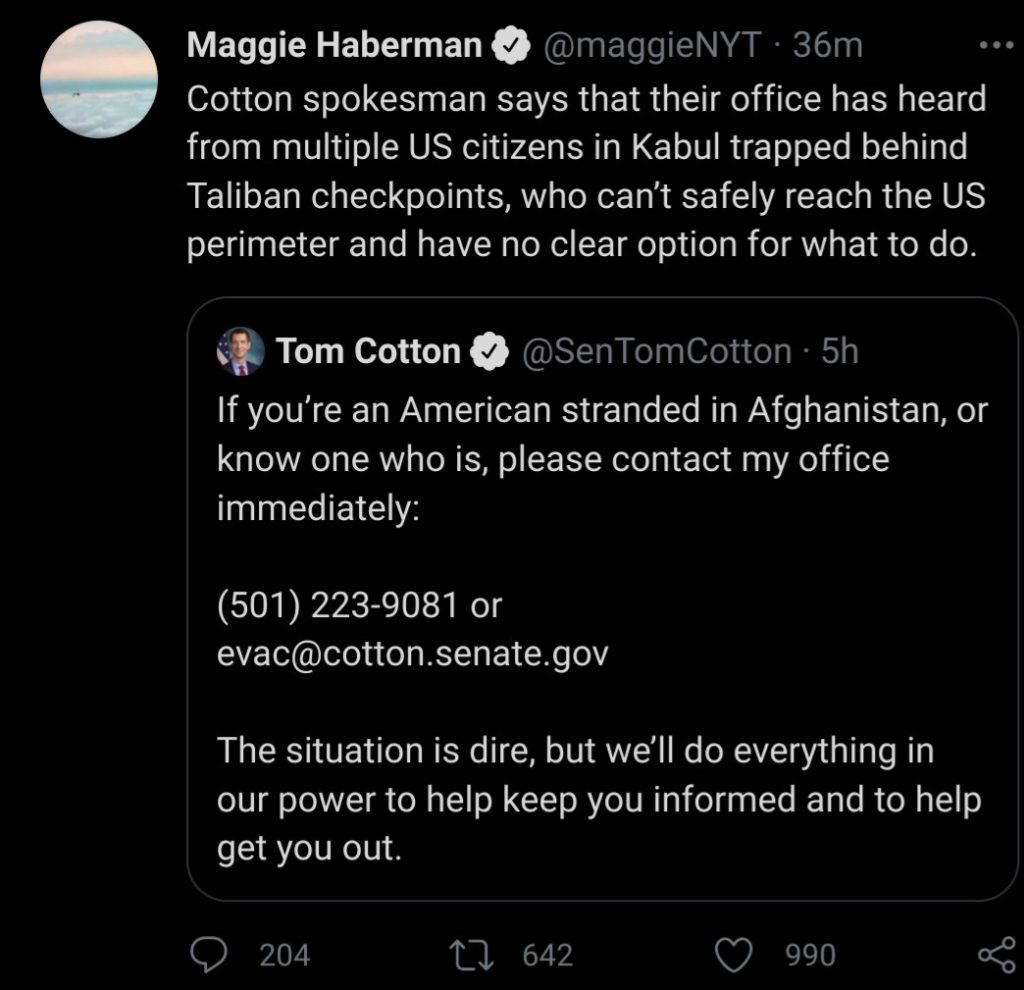Click the 36m tweet timestamp
Image resolution: width=1024 pixels, height=990 pixels.
pos(826,46)
